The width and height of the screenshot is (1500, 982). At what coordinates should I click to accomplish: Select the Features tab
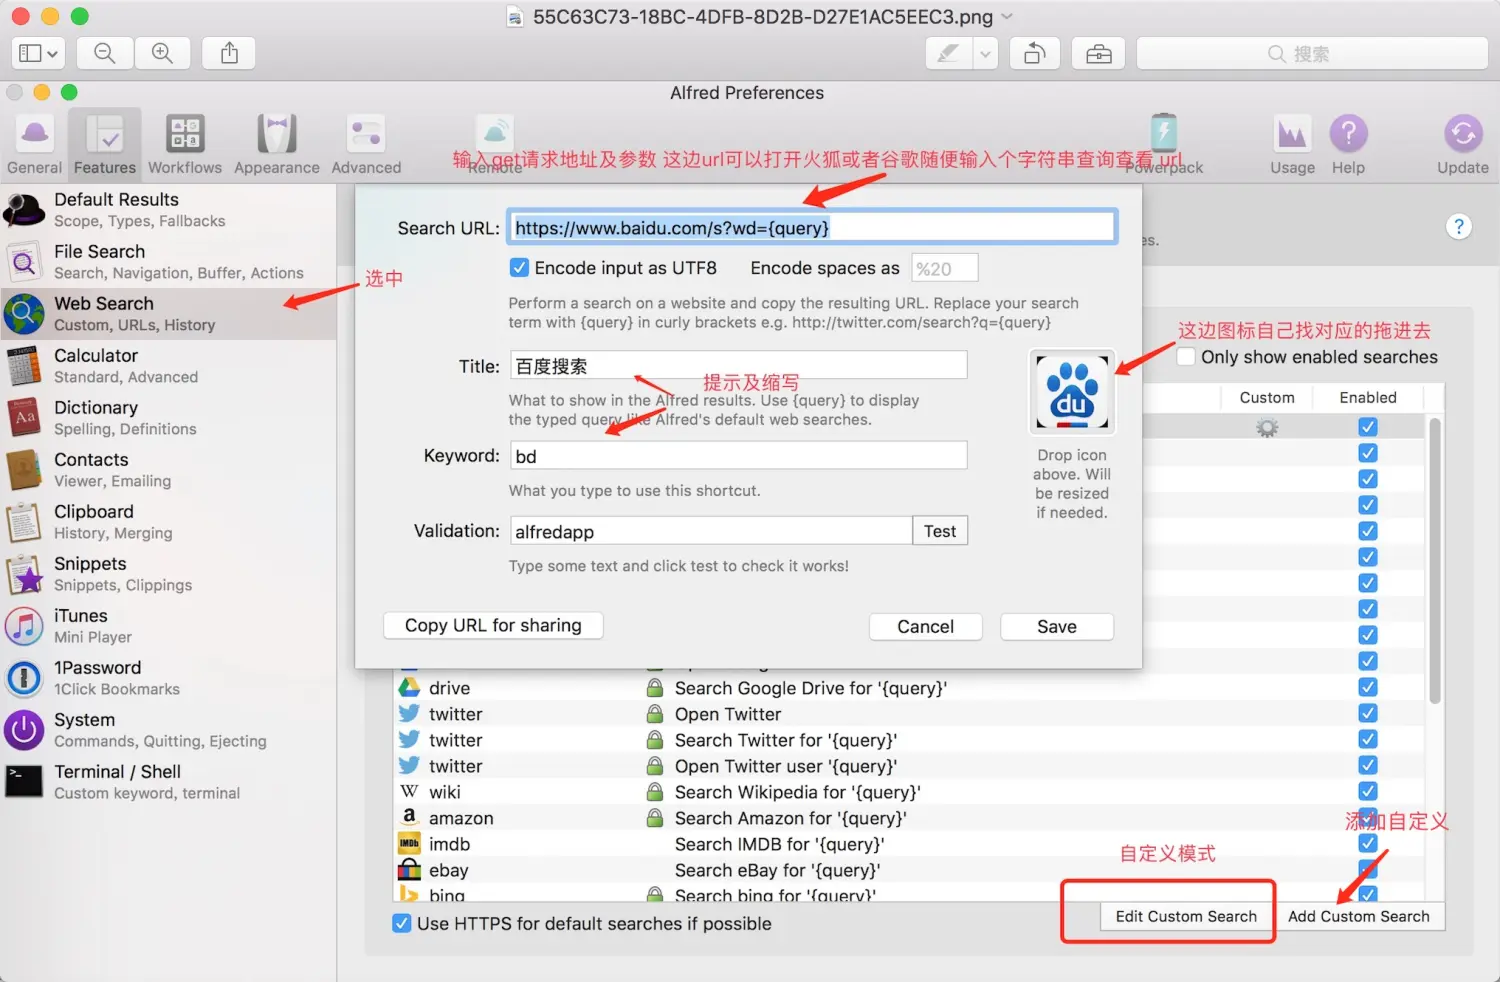click(x=105, y=144)
